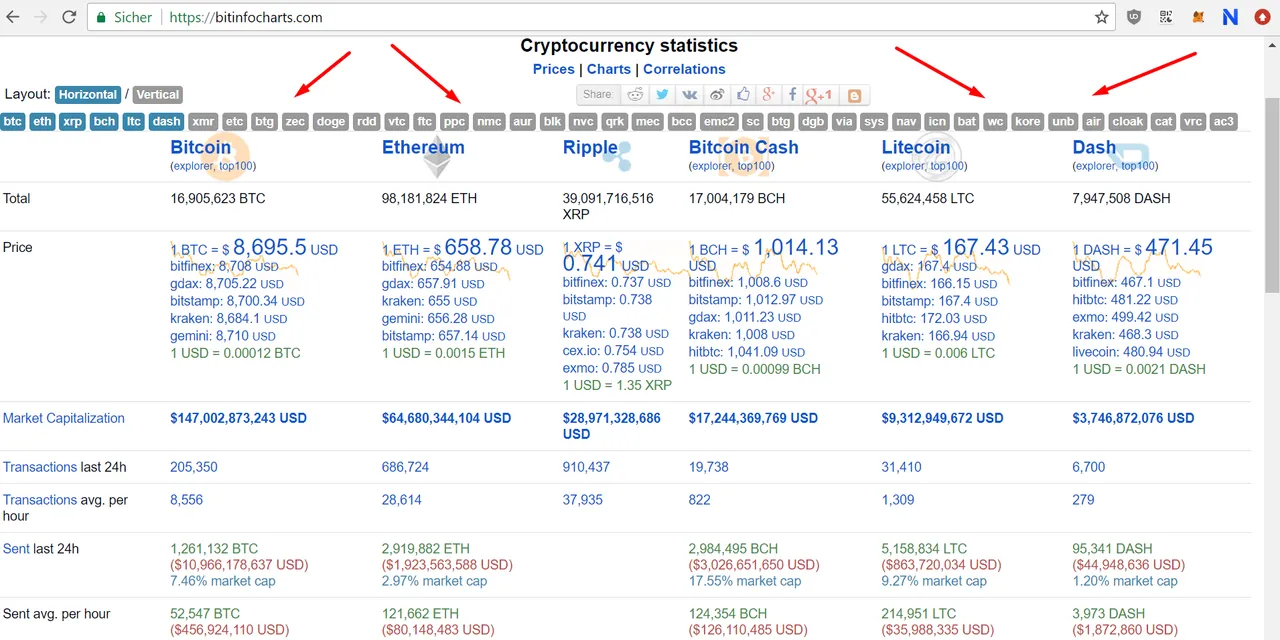
Task: Open the Ethereum heading link
Action: coord(423,147)
